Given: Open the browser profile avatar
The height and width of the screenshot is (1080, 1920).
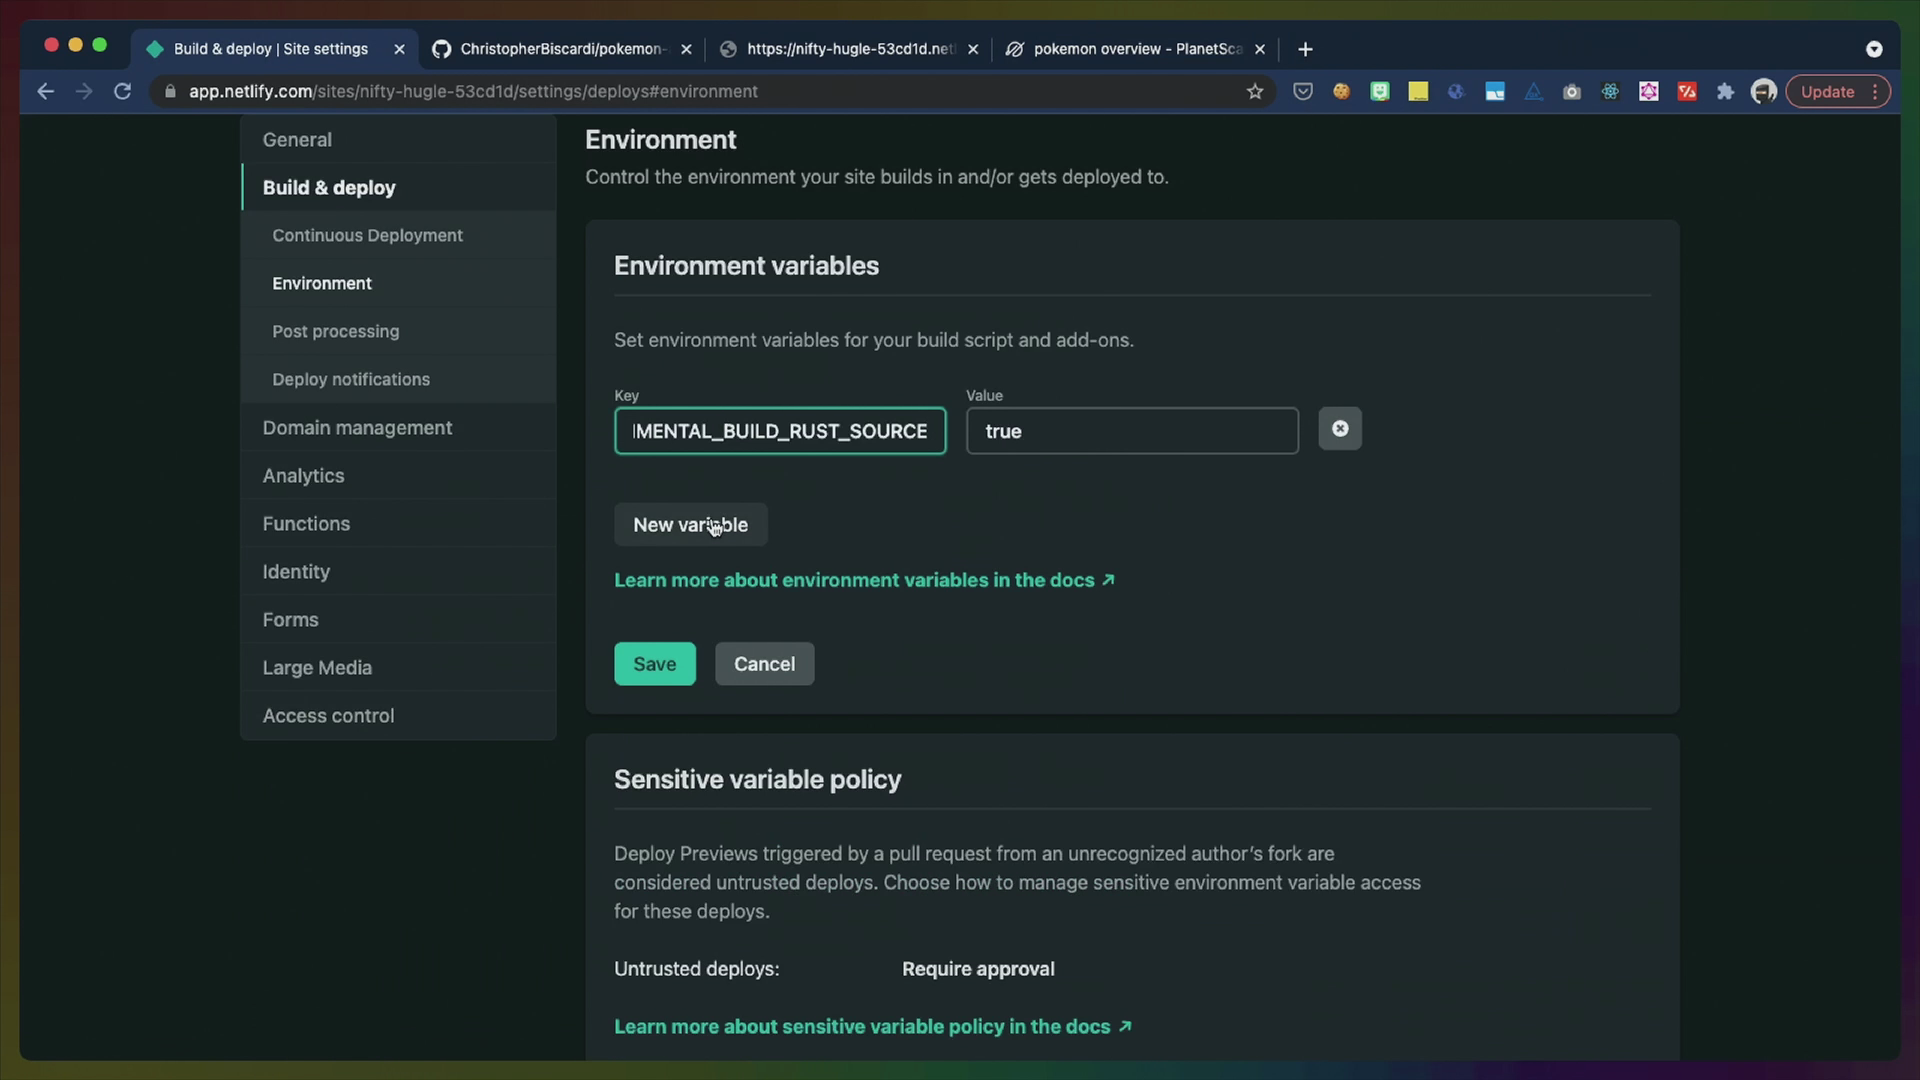Looking at the screenshot, I should [1764, 92].
